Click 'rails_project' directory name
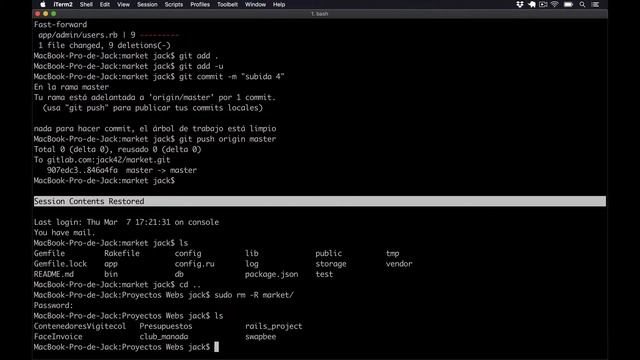This screenshot has width=640, height=360. pos(273,327)
